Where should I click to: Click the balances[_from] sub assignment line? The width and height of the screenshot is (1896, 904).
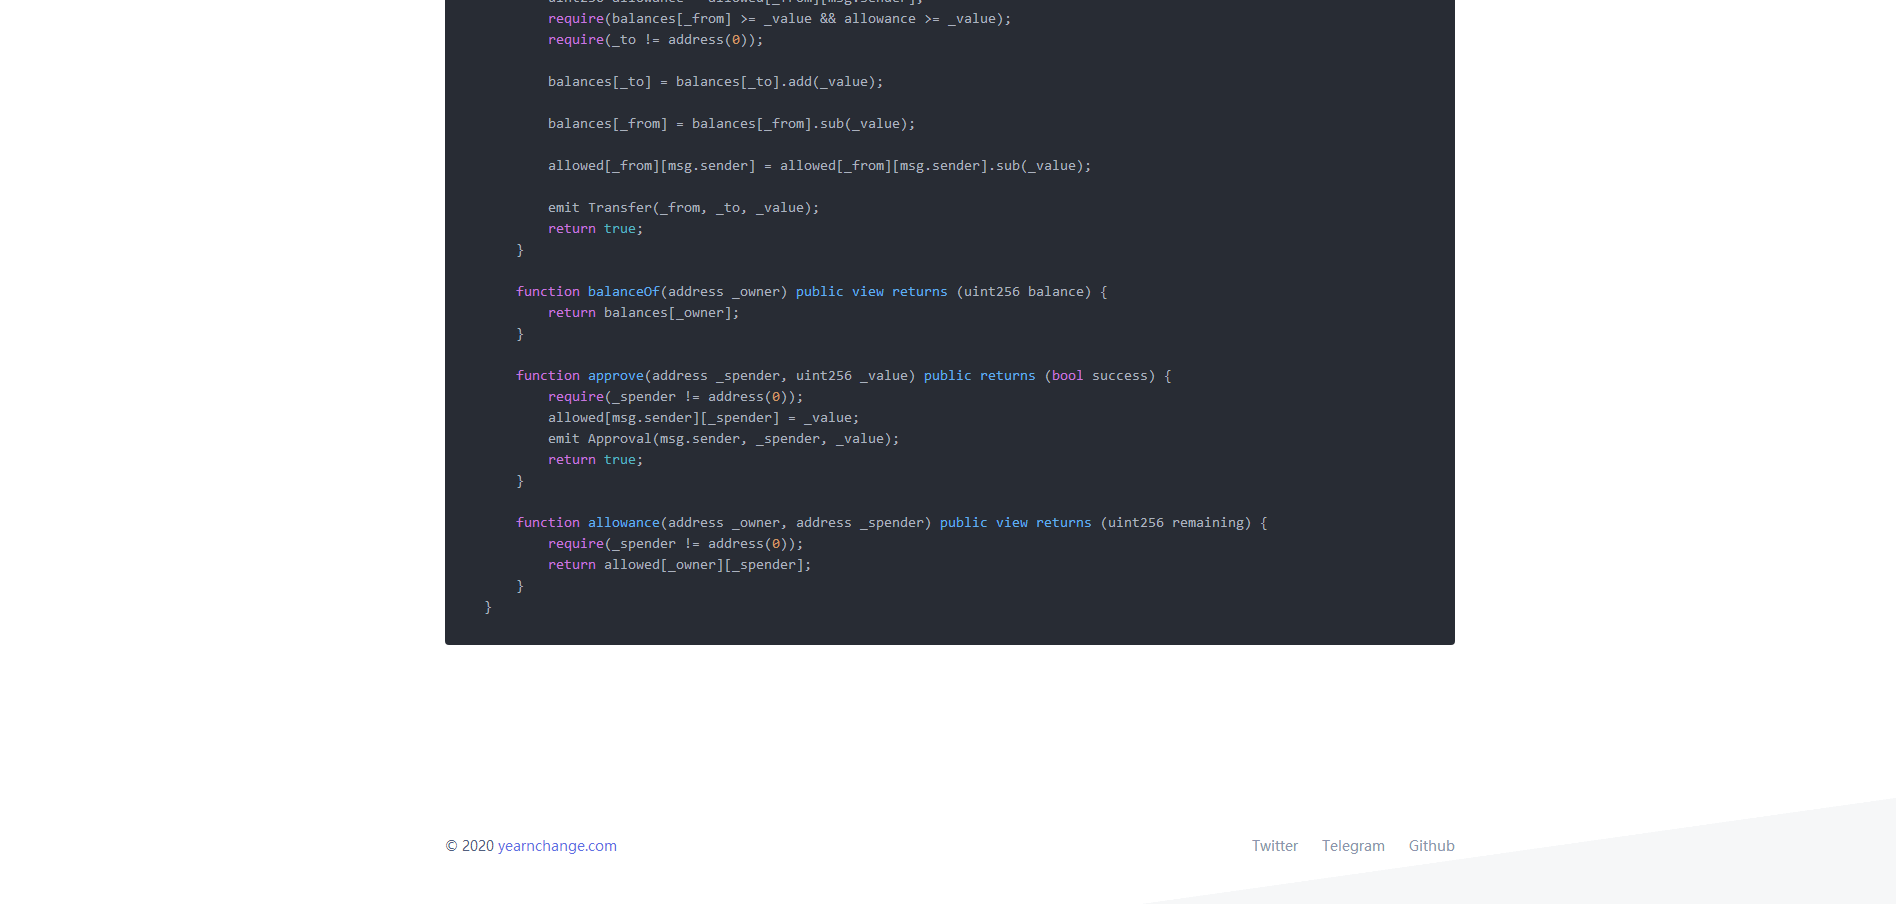coord(731,124)
